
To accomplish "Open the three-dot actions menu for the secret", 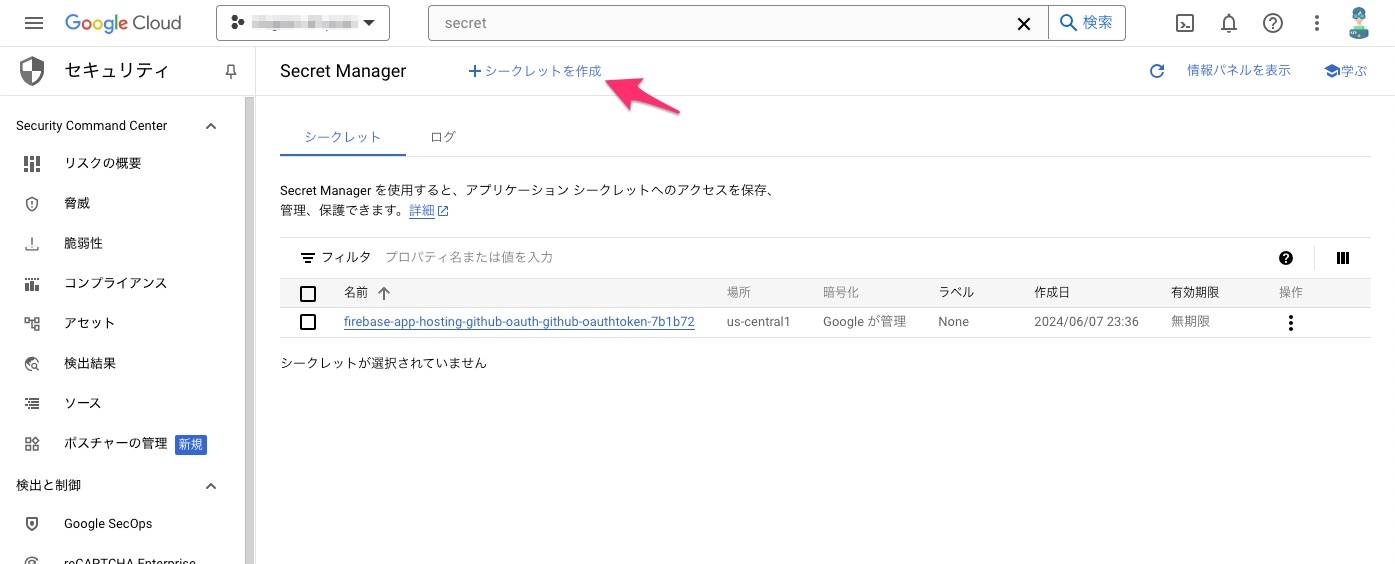I will pyautogui.click(x=1291, y=323).
